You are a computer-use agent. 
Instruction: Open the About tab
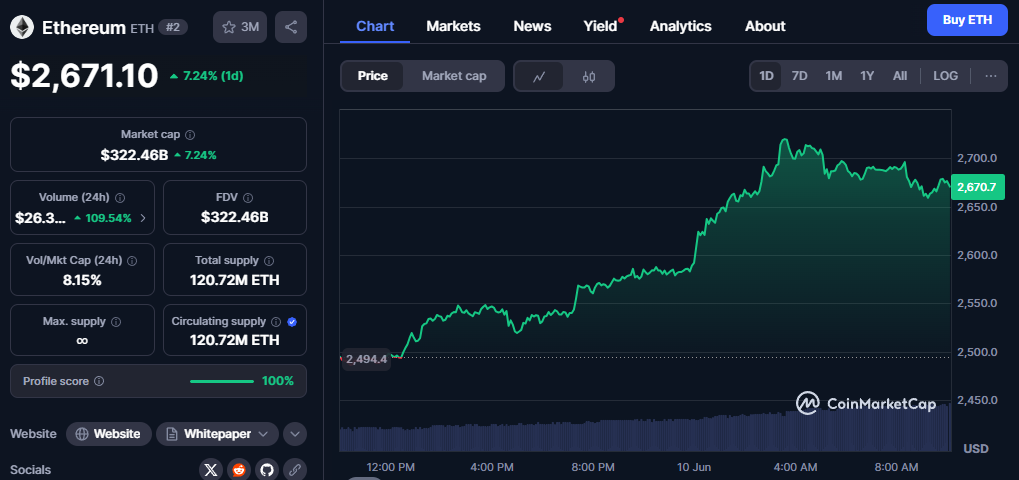coord(765,27)
